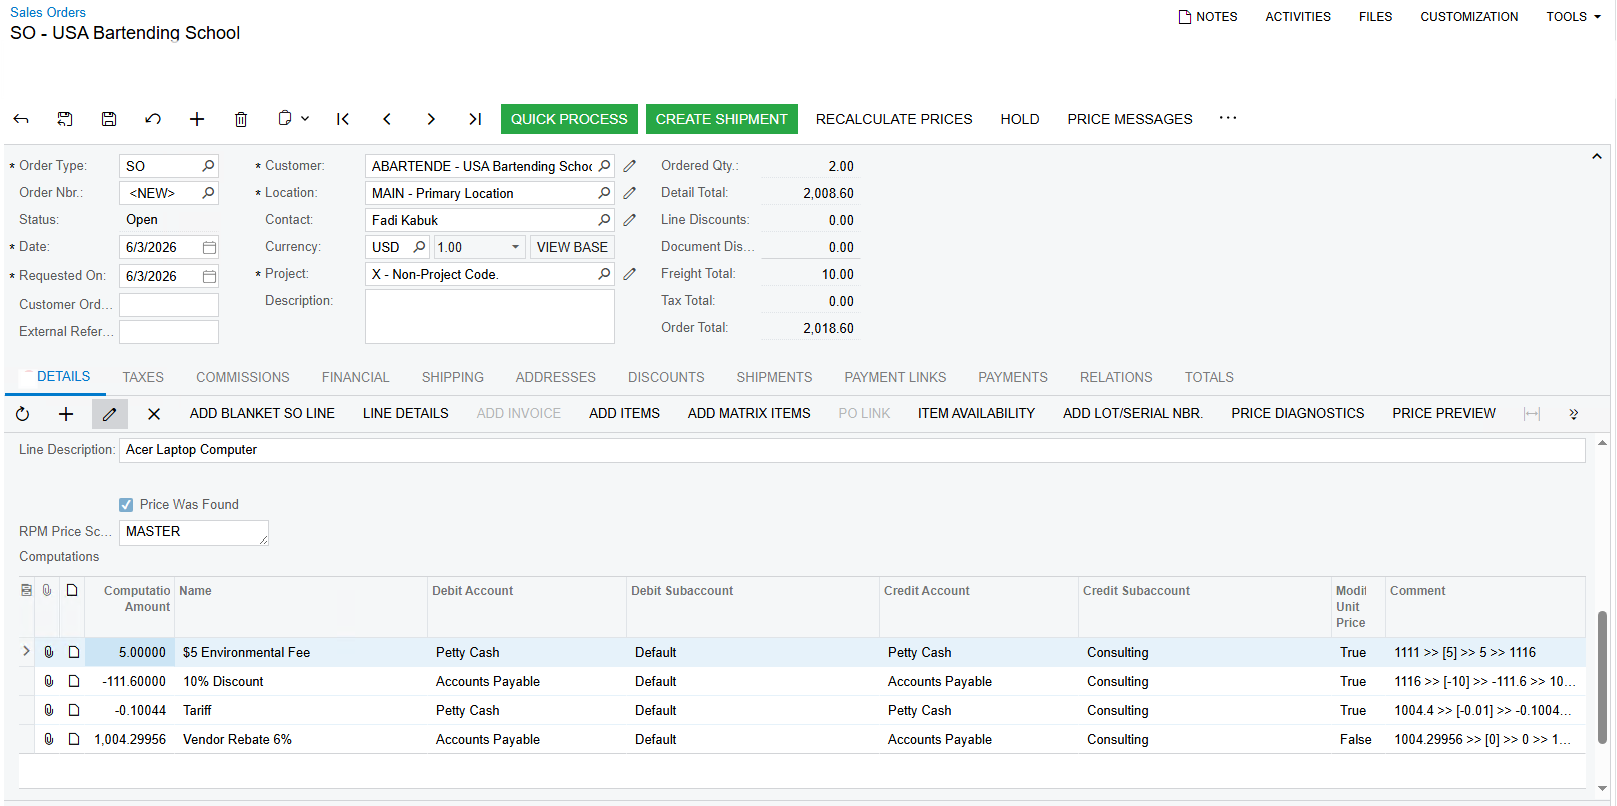The image size is (1617, 806).
Task: Click the Delete trash icon
Action: click(x=241, y=119)
